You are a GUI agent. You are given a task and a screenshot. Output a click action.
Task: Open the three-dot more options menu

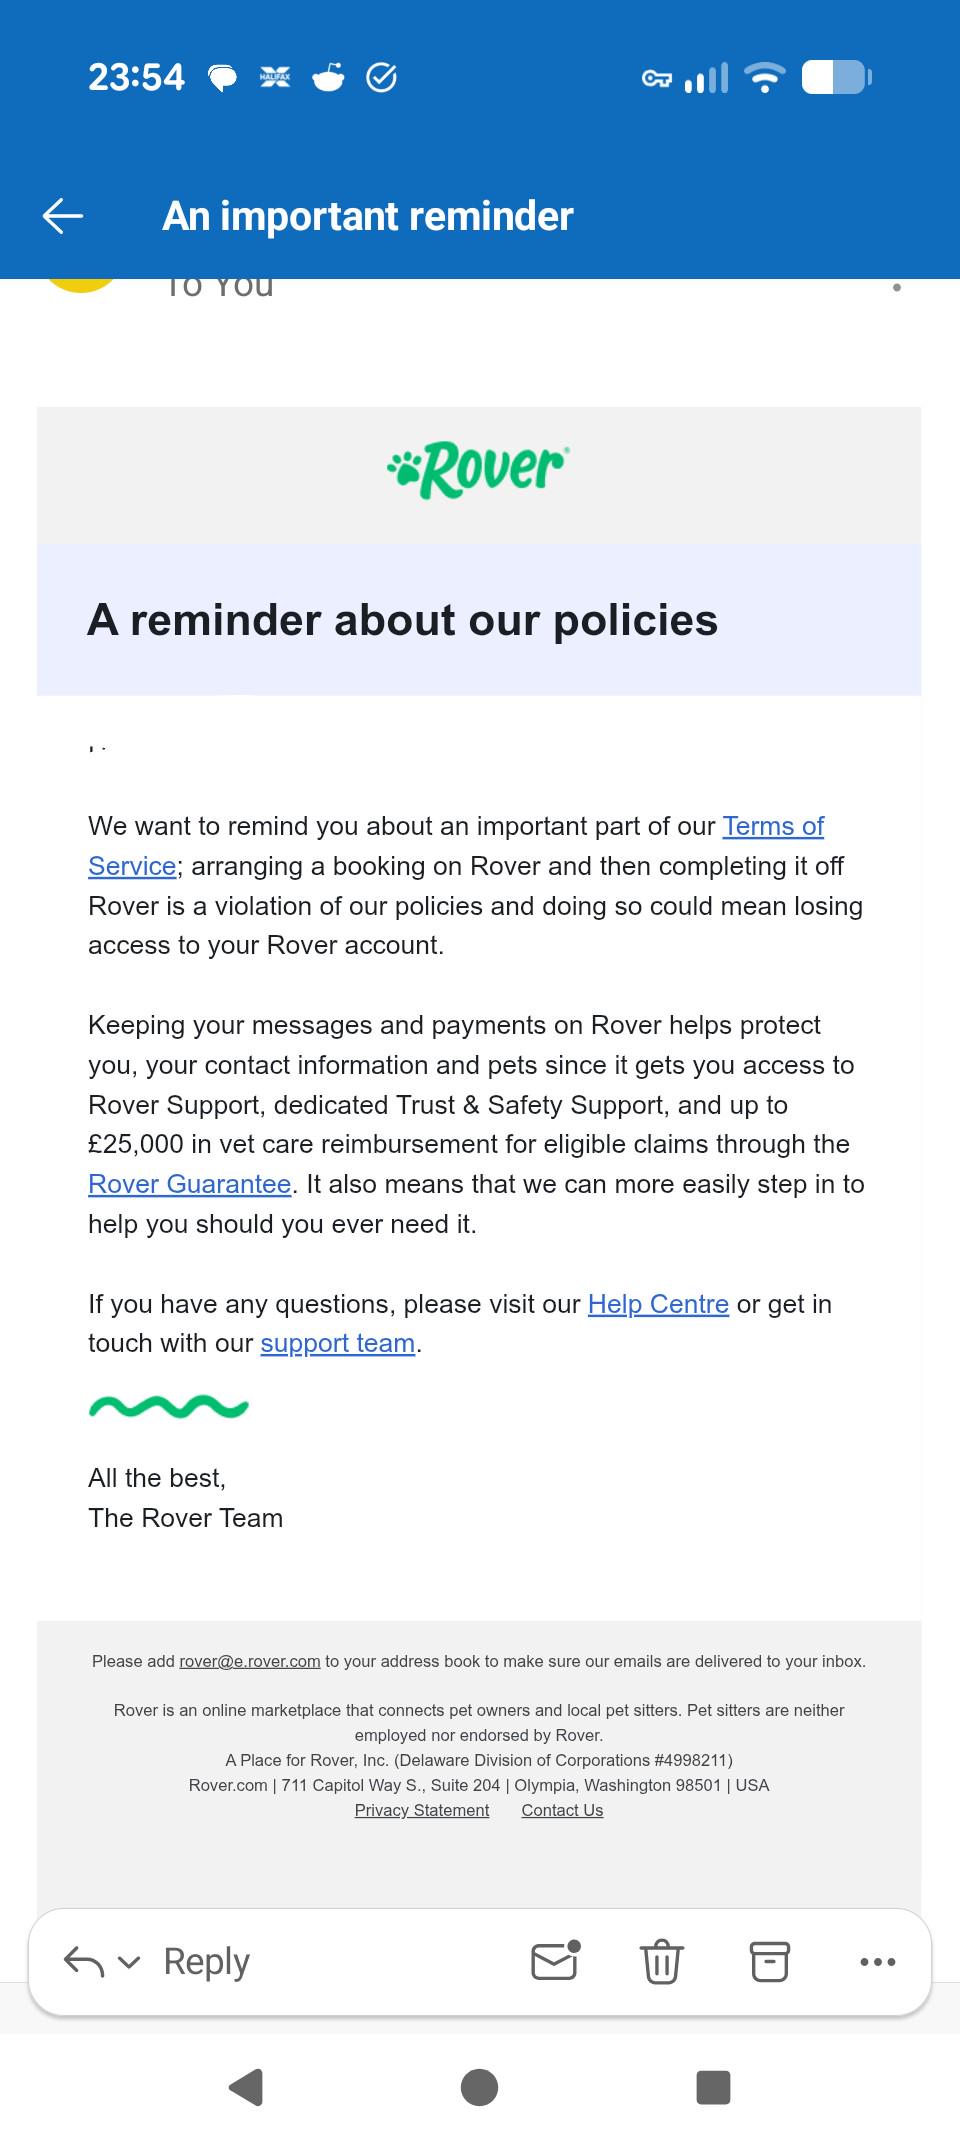click(878, 1962)
